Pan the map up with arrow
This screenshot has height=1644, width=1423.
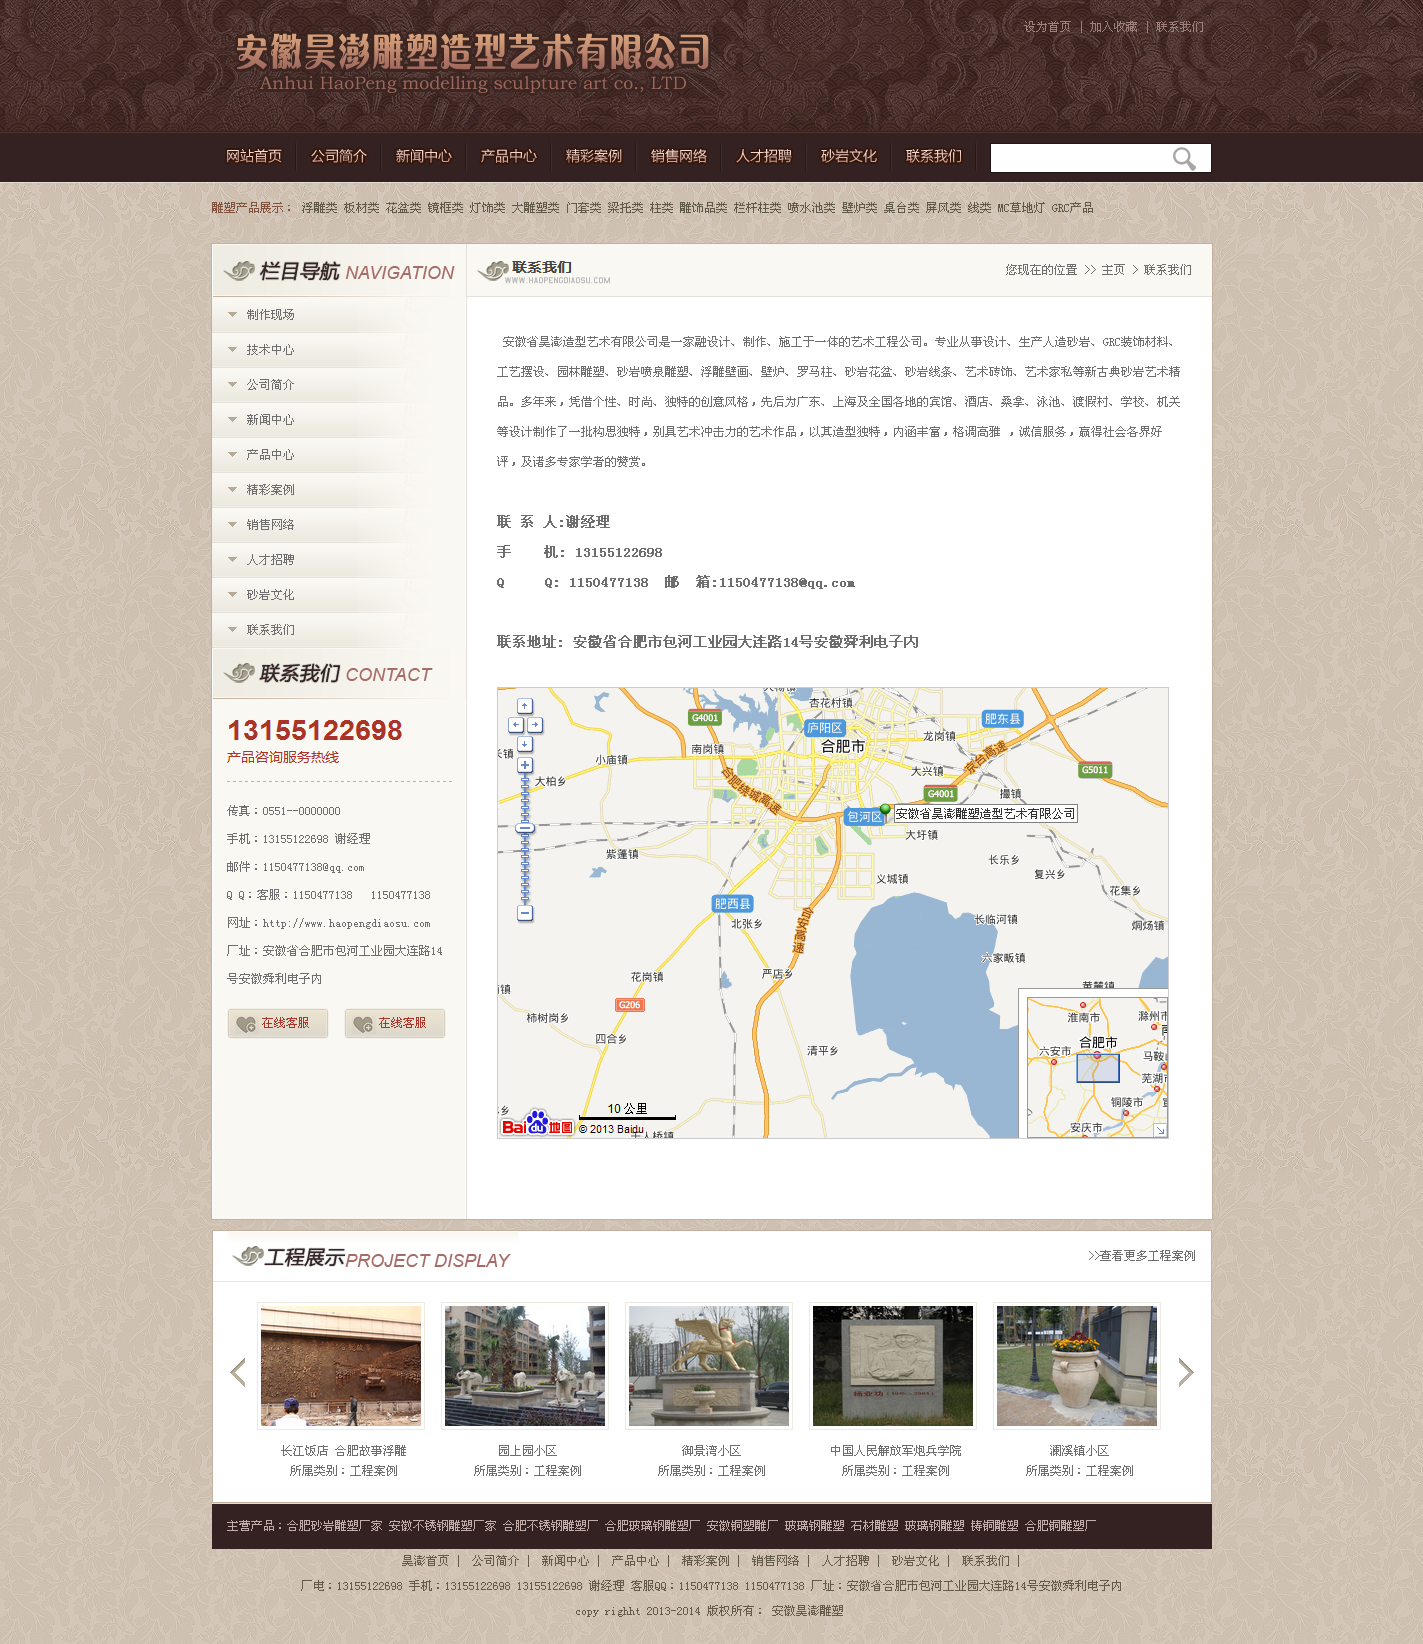click(x=525, y=706)
